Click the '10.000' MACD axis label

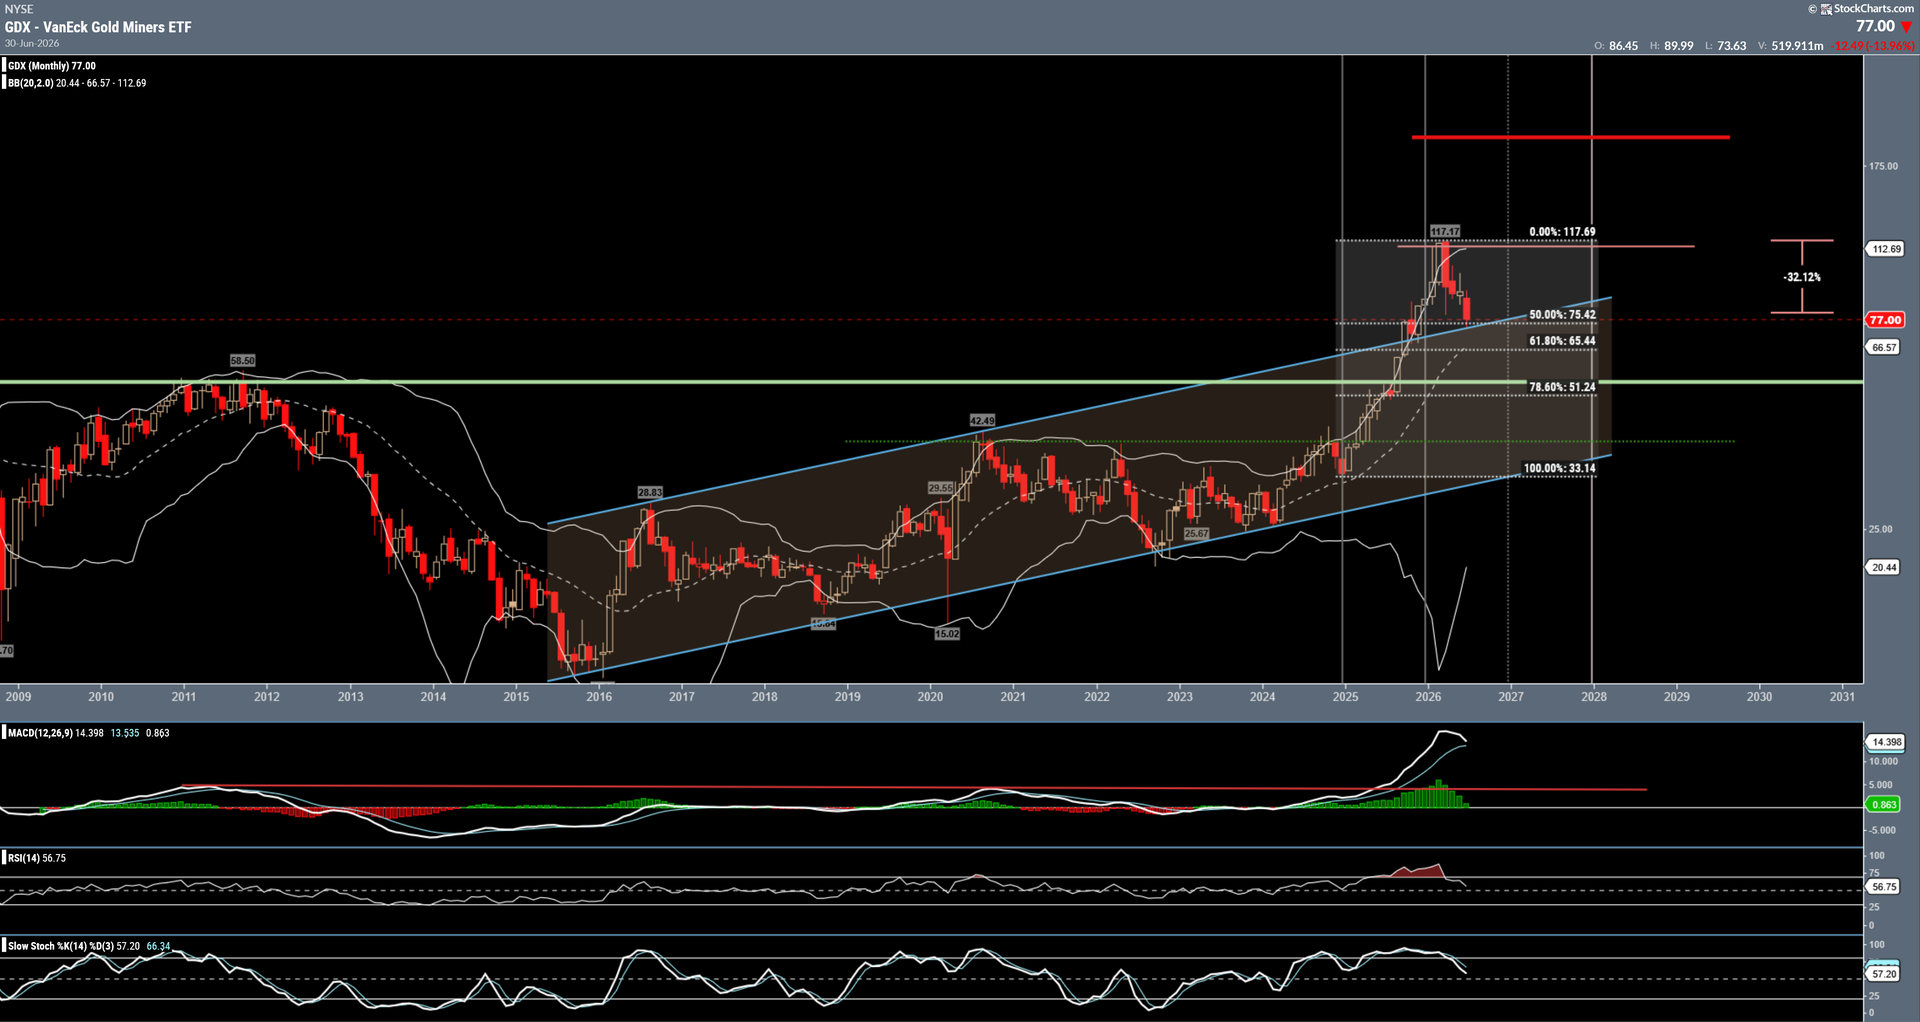click(1883, 762)
